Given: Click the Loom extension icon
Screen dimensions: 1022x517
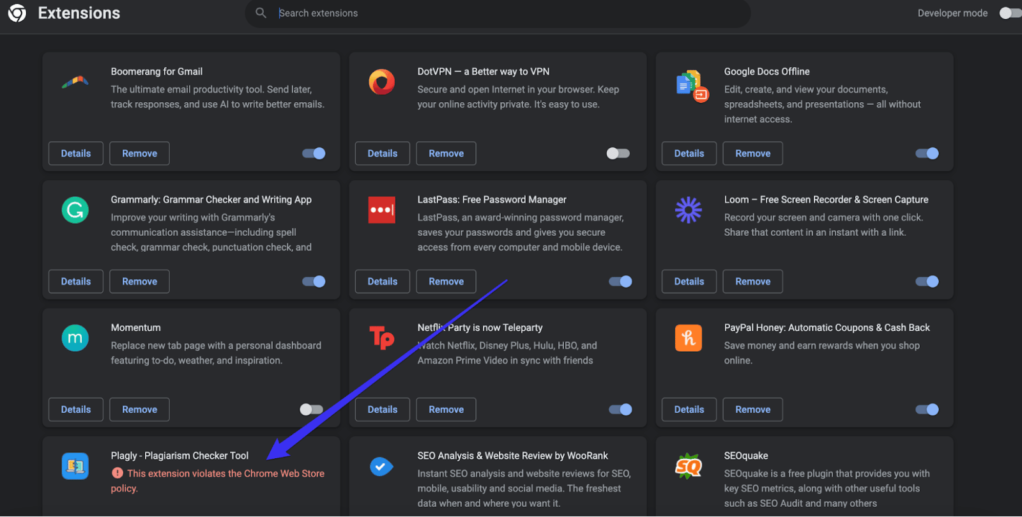Looking at the screenshot, I should click(x=688, y=210).
